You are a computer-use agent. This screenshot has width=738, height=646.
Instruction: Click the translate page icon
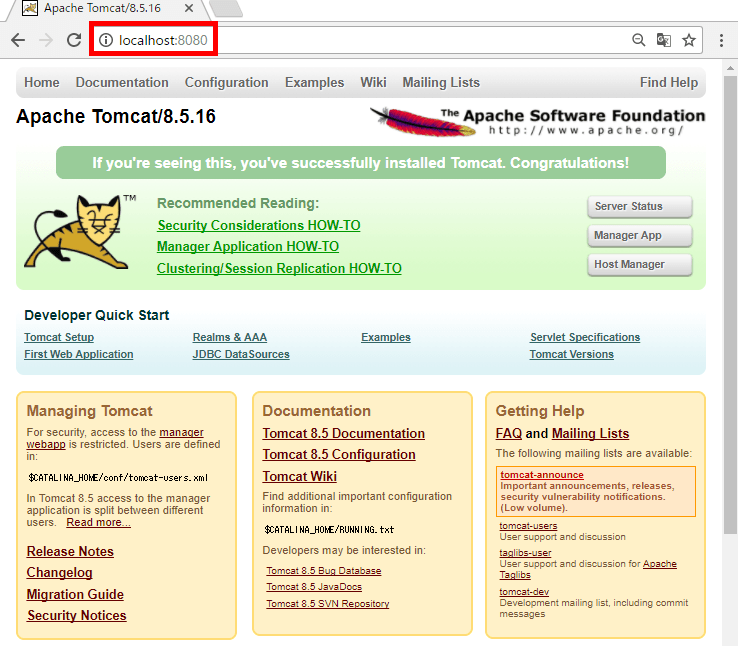coord(664,40)
